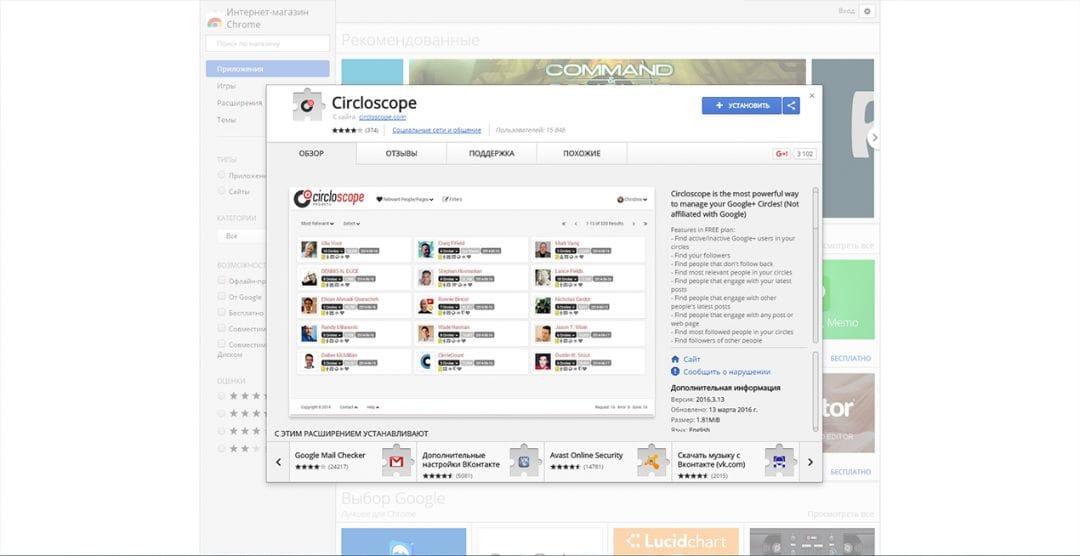Switch to the Отзывы tab
Image resolution: width=1080 pixels, height=556 pixels.
click(402, 154)
